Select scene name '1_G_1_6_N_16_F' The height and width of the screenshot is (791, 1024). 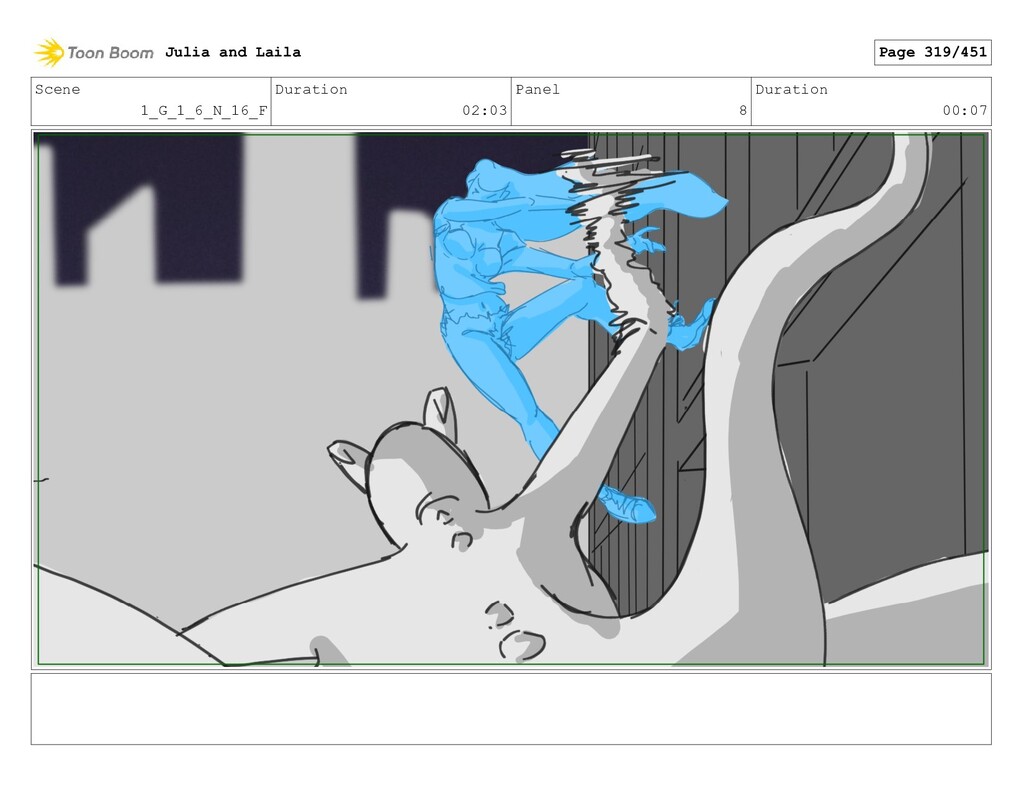[204, 110]
